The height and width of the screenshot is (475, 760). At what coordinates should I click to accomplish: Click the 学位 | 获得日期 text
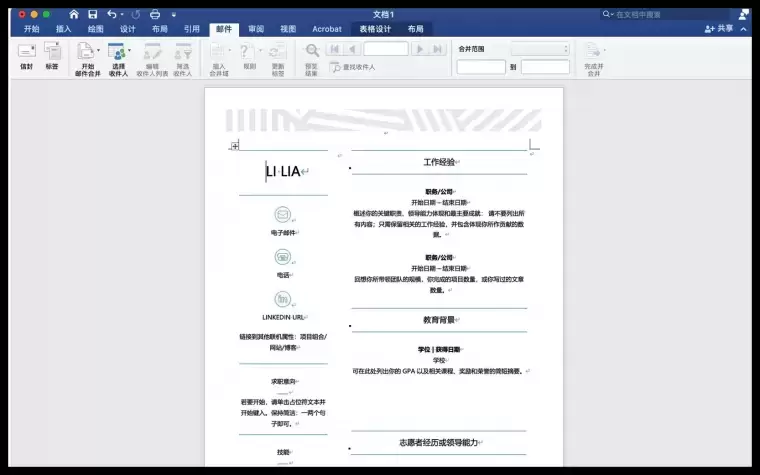pyautogui.click(x=439, y=349)
